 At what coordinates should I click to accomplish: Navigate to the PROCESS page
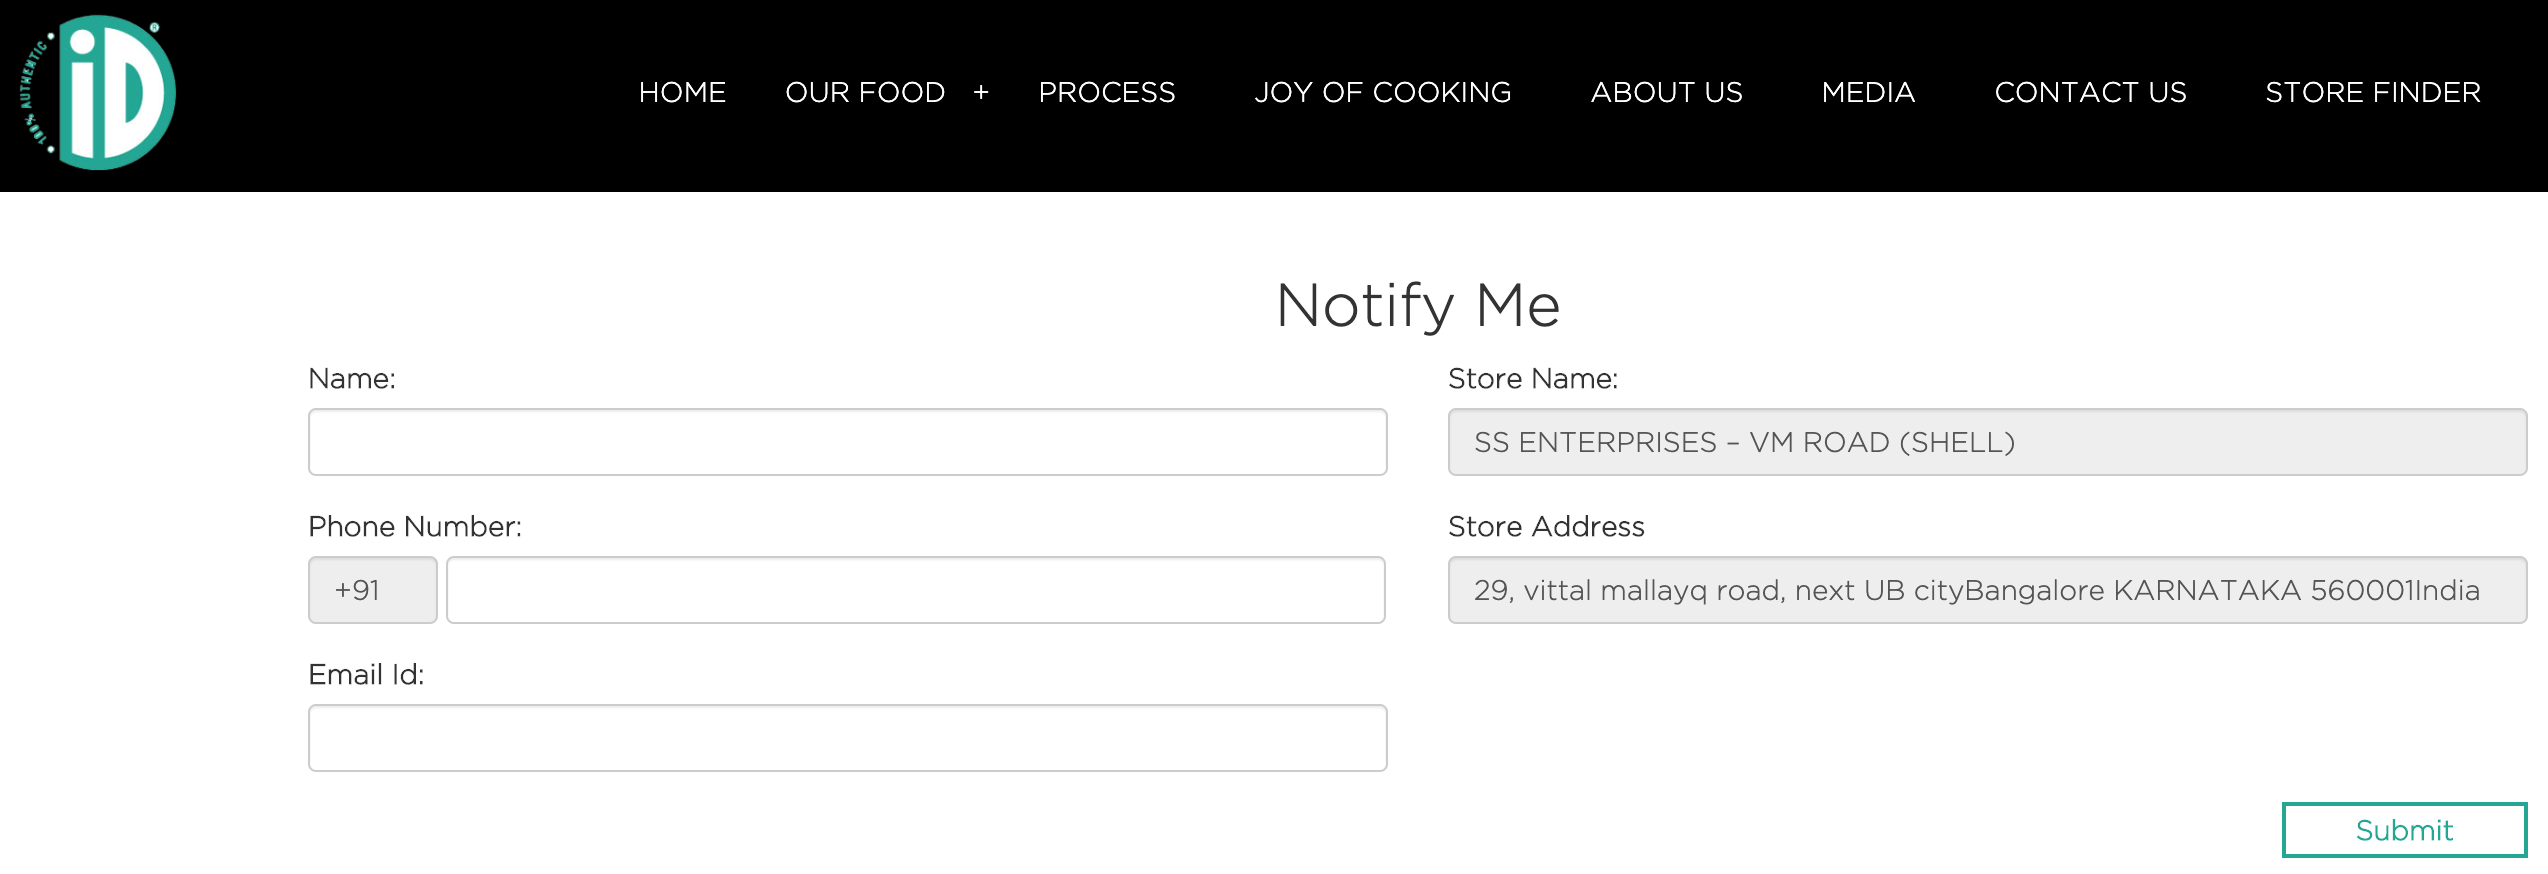pyautogui.click(x=1106, y=93)
